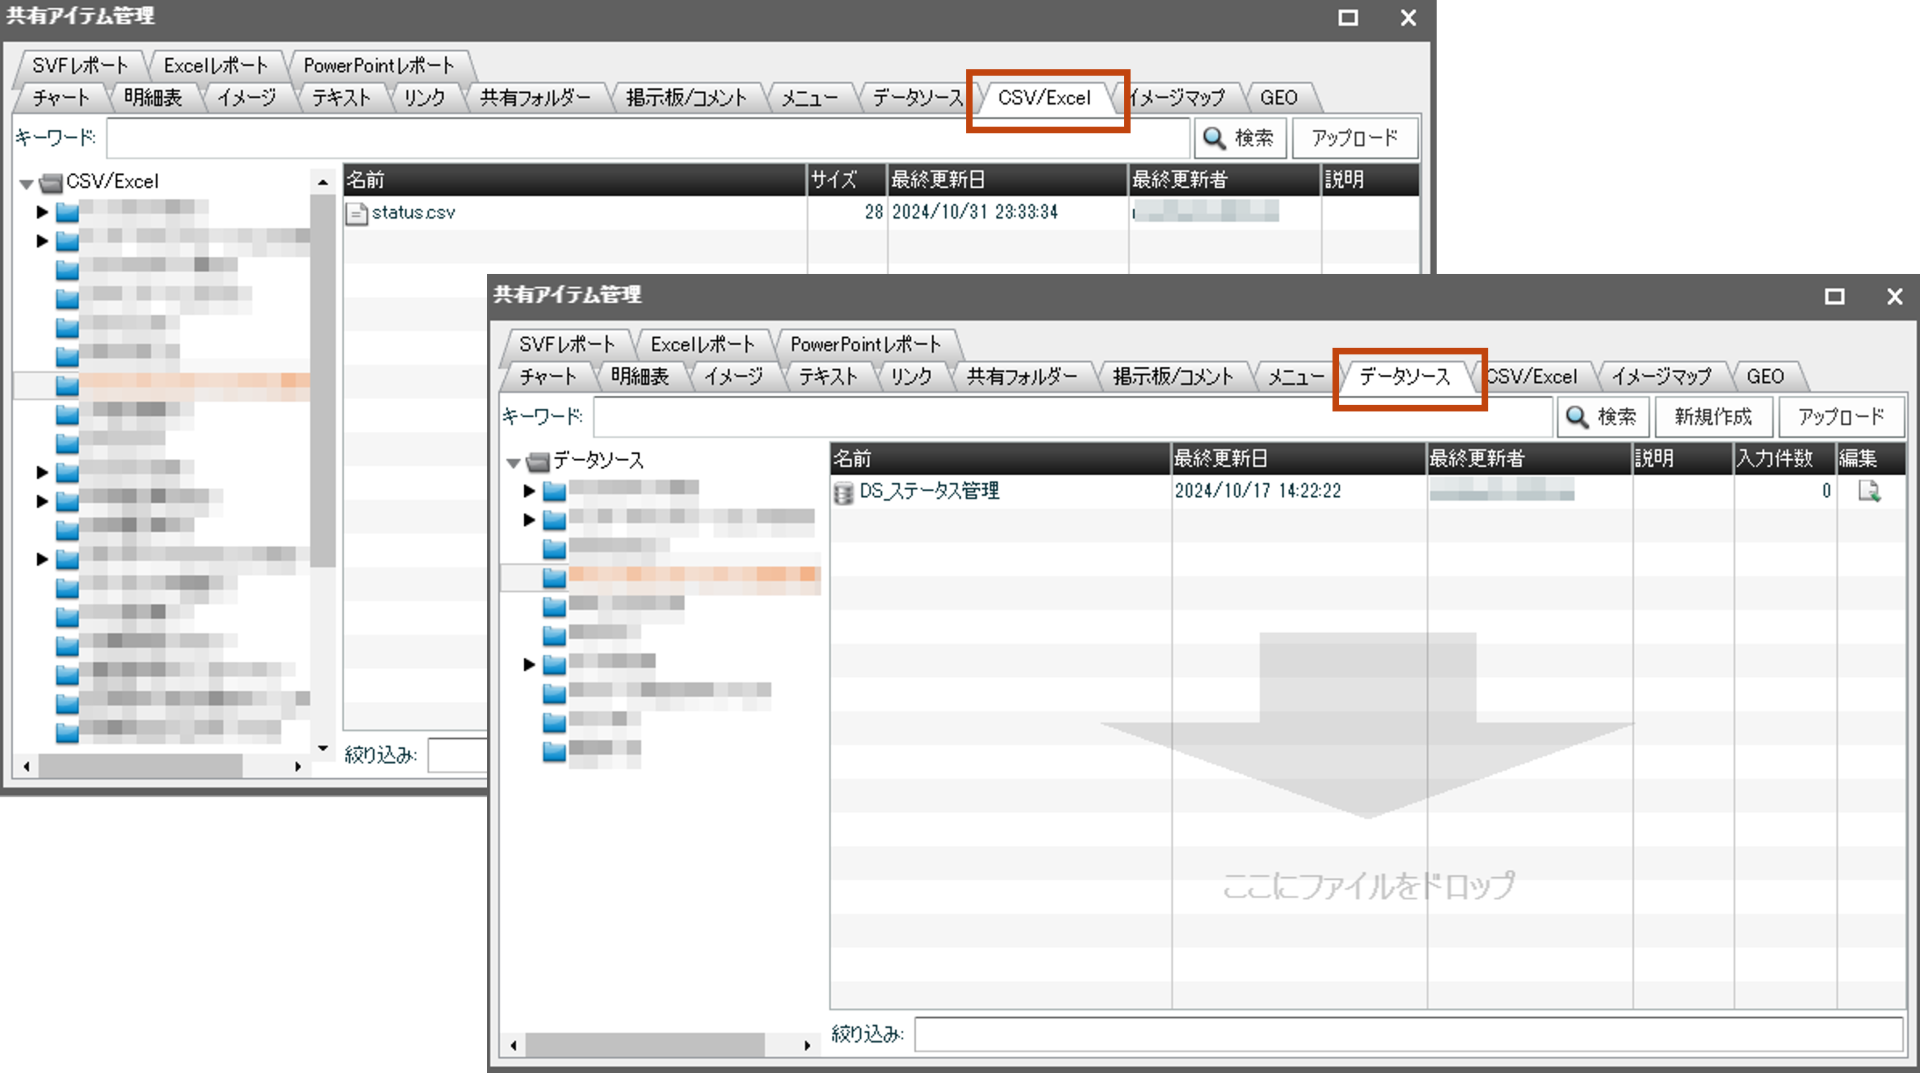Click the 入力件数 column header
This screenshot has height=1073, width=1920.
pyautogui.click(x=1785, y=459)
